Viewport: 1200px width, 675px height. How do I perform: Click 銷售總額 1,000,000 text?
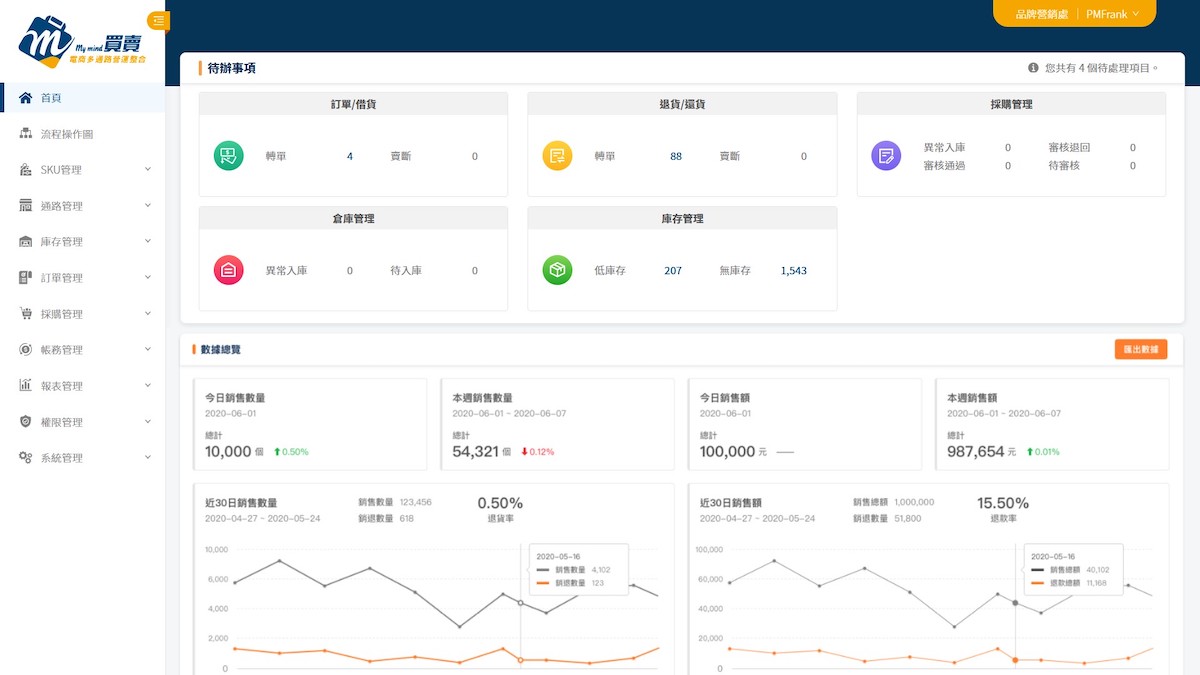point(893,502)
